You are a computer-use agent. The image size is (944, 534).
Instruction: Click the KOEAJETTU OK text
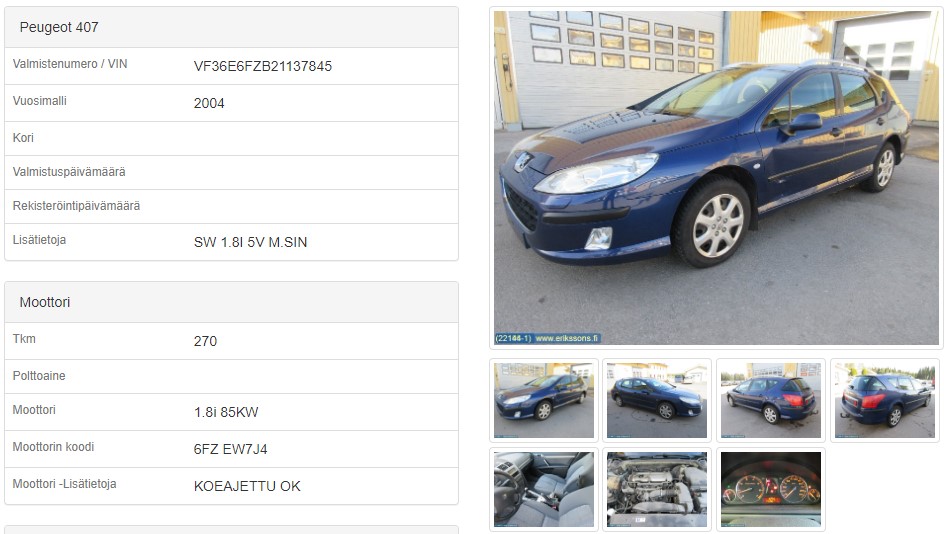[x=247, y=486]
